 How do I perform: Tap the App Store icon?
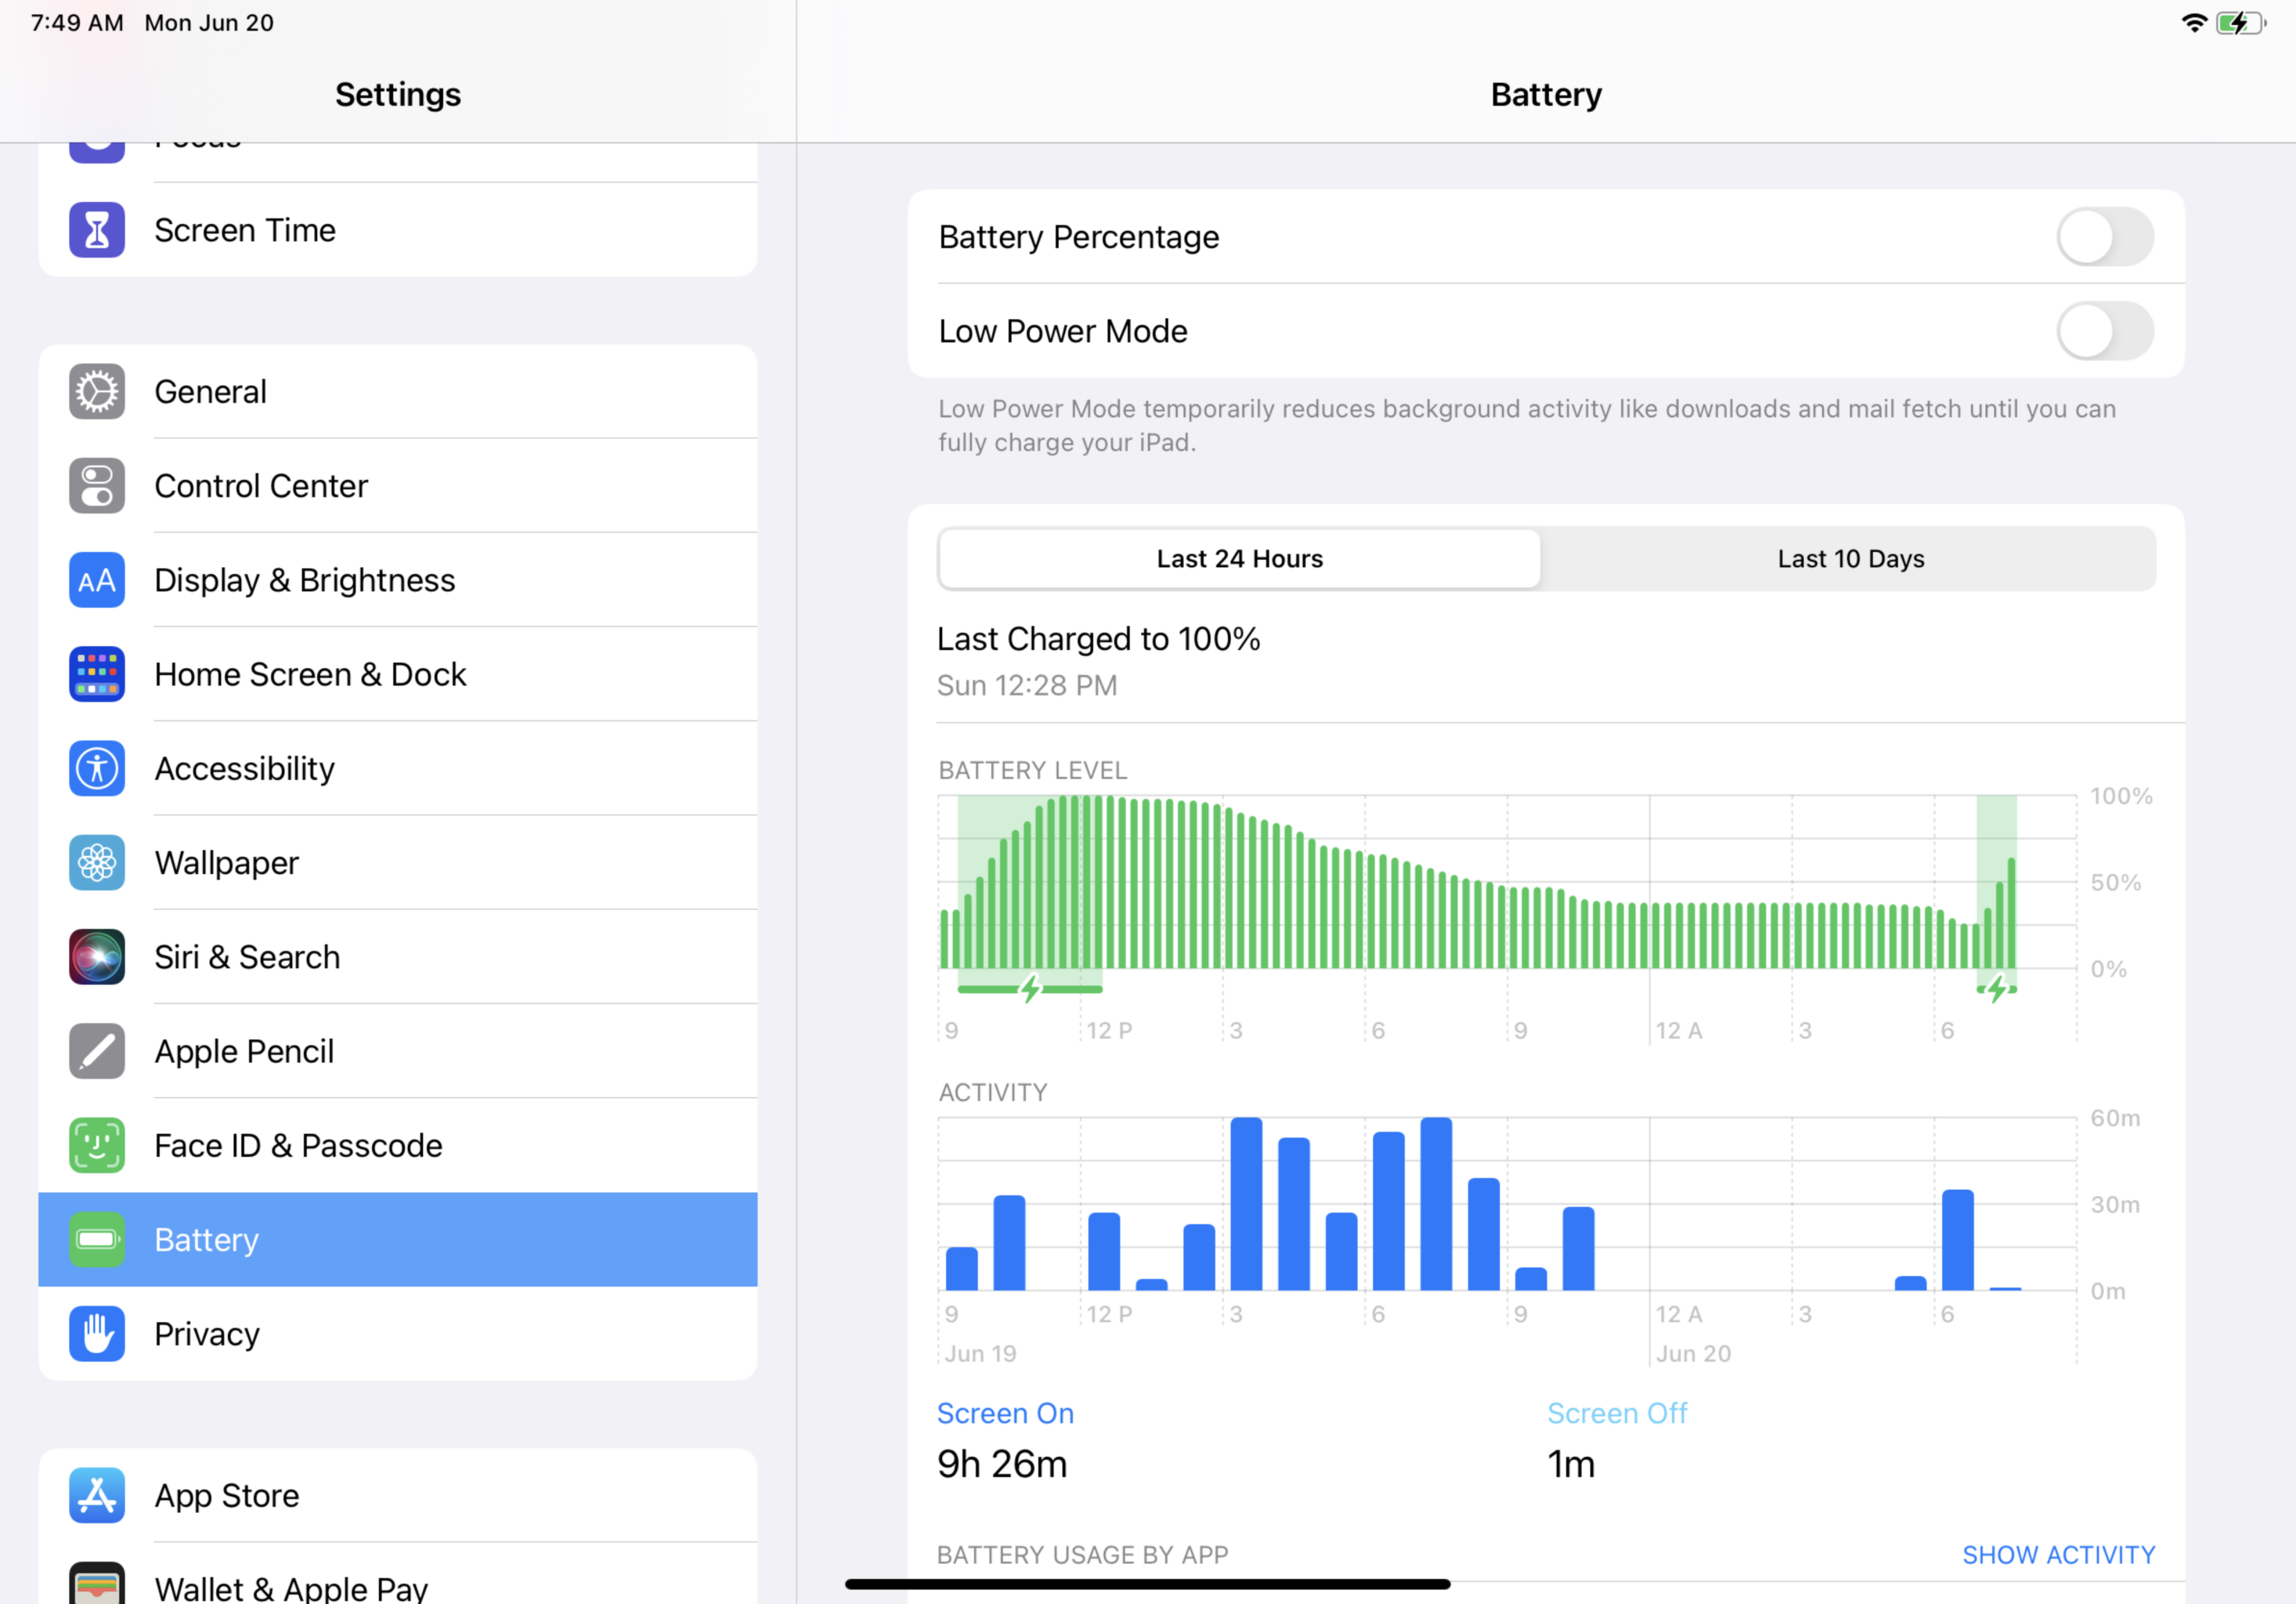click(x=97, y=1496)
